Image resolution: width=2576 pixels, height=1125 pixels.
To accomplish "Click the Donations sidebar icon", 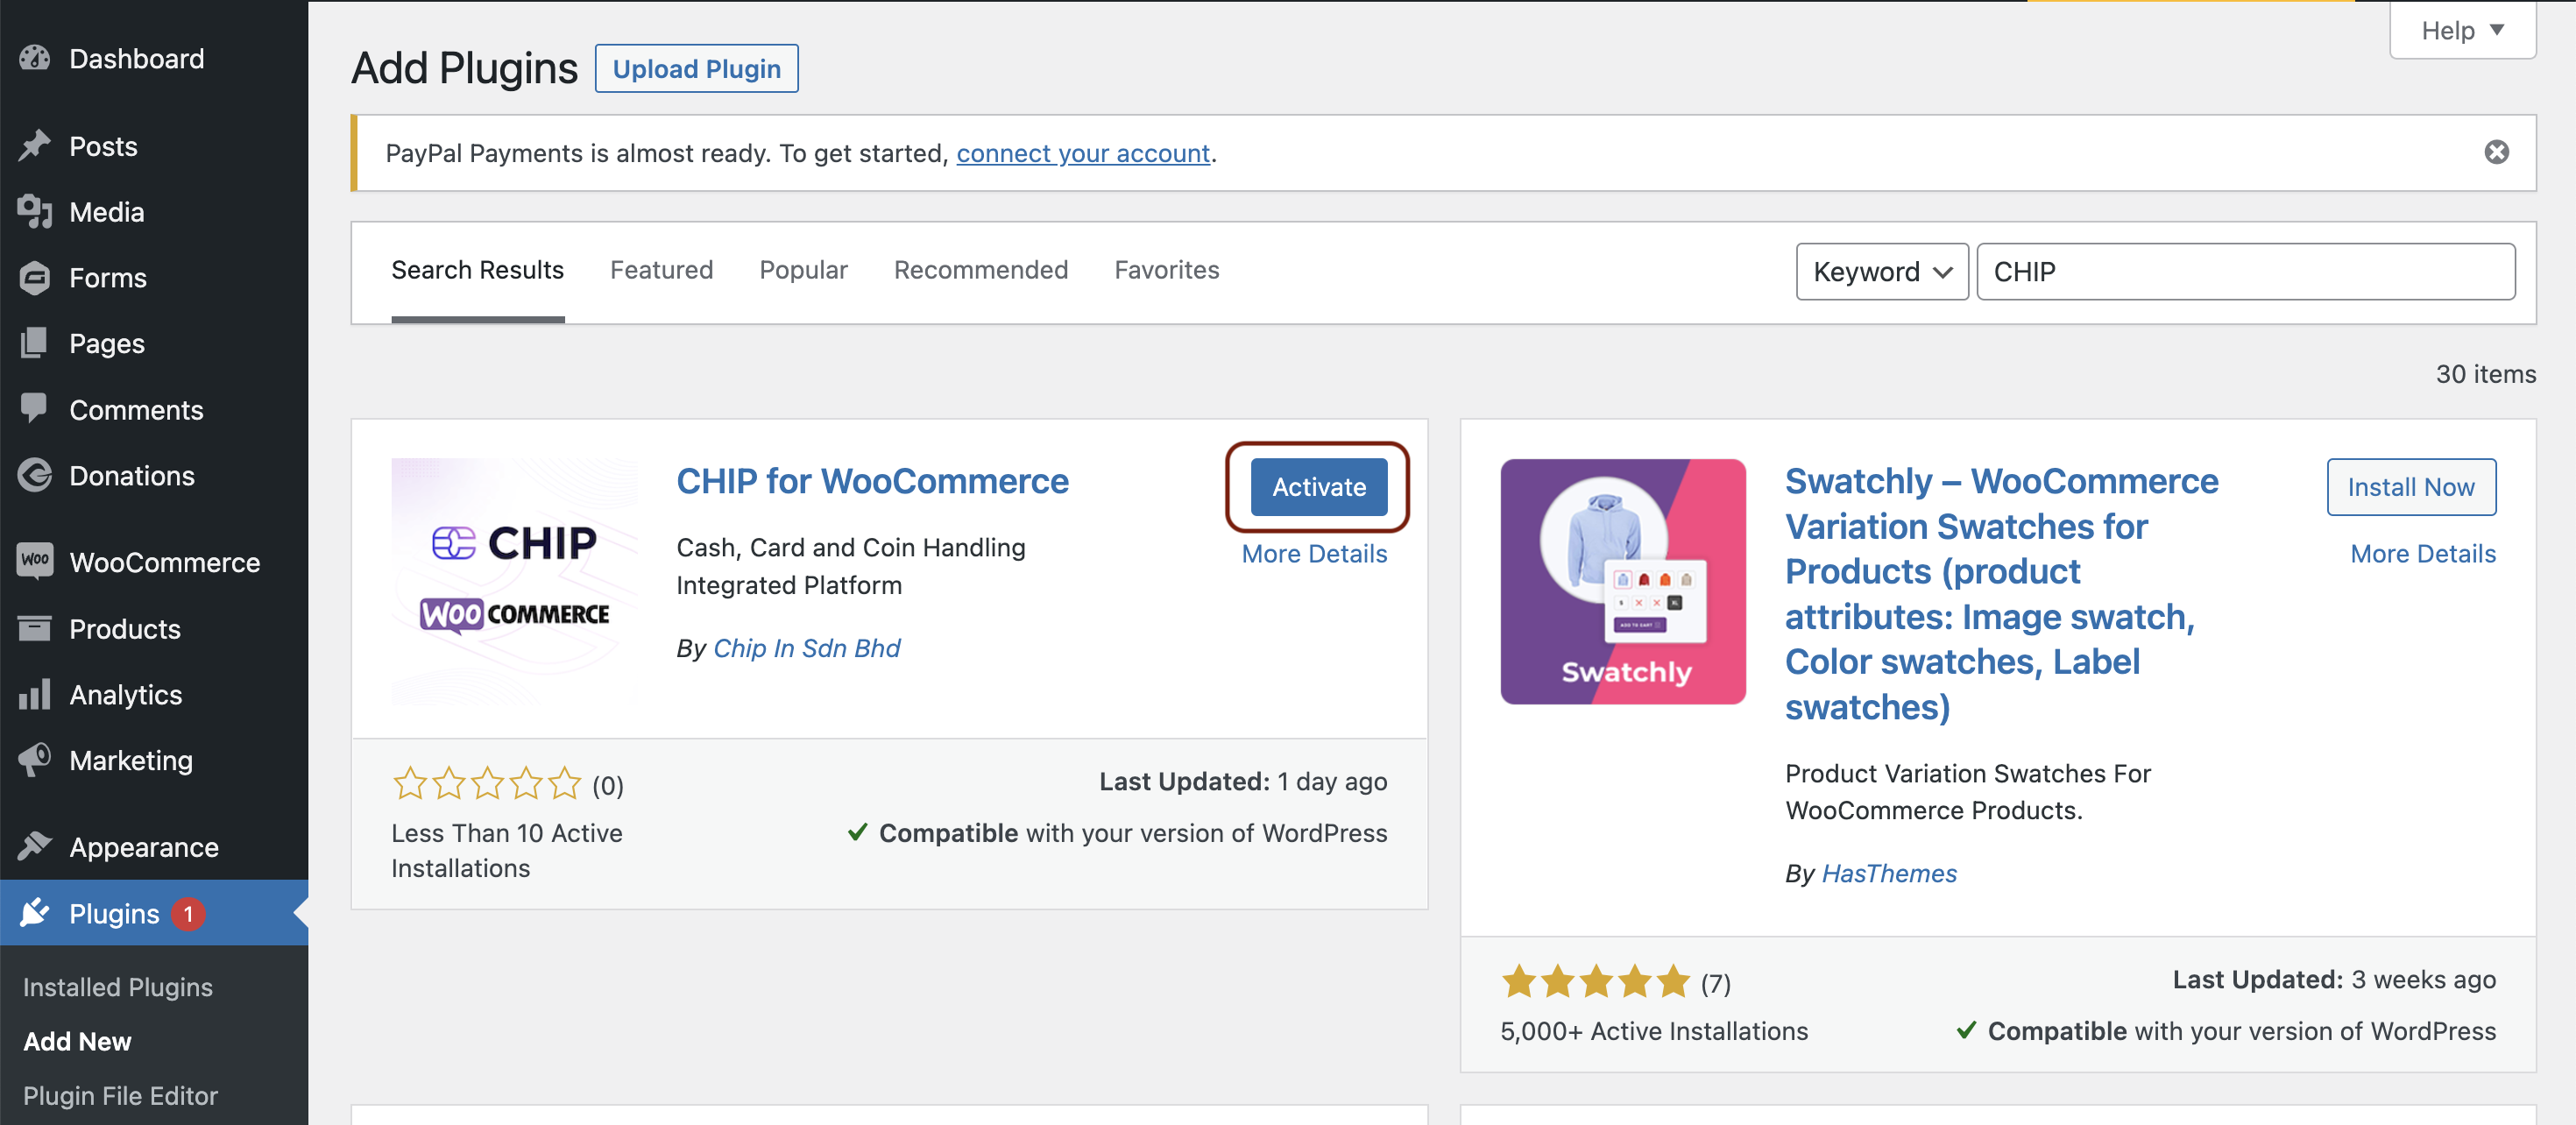I will pyautogui.click(x=35, y=475).
